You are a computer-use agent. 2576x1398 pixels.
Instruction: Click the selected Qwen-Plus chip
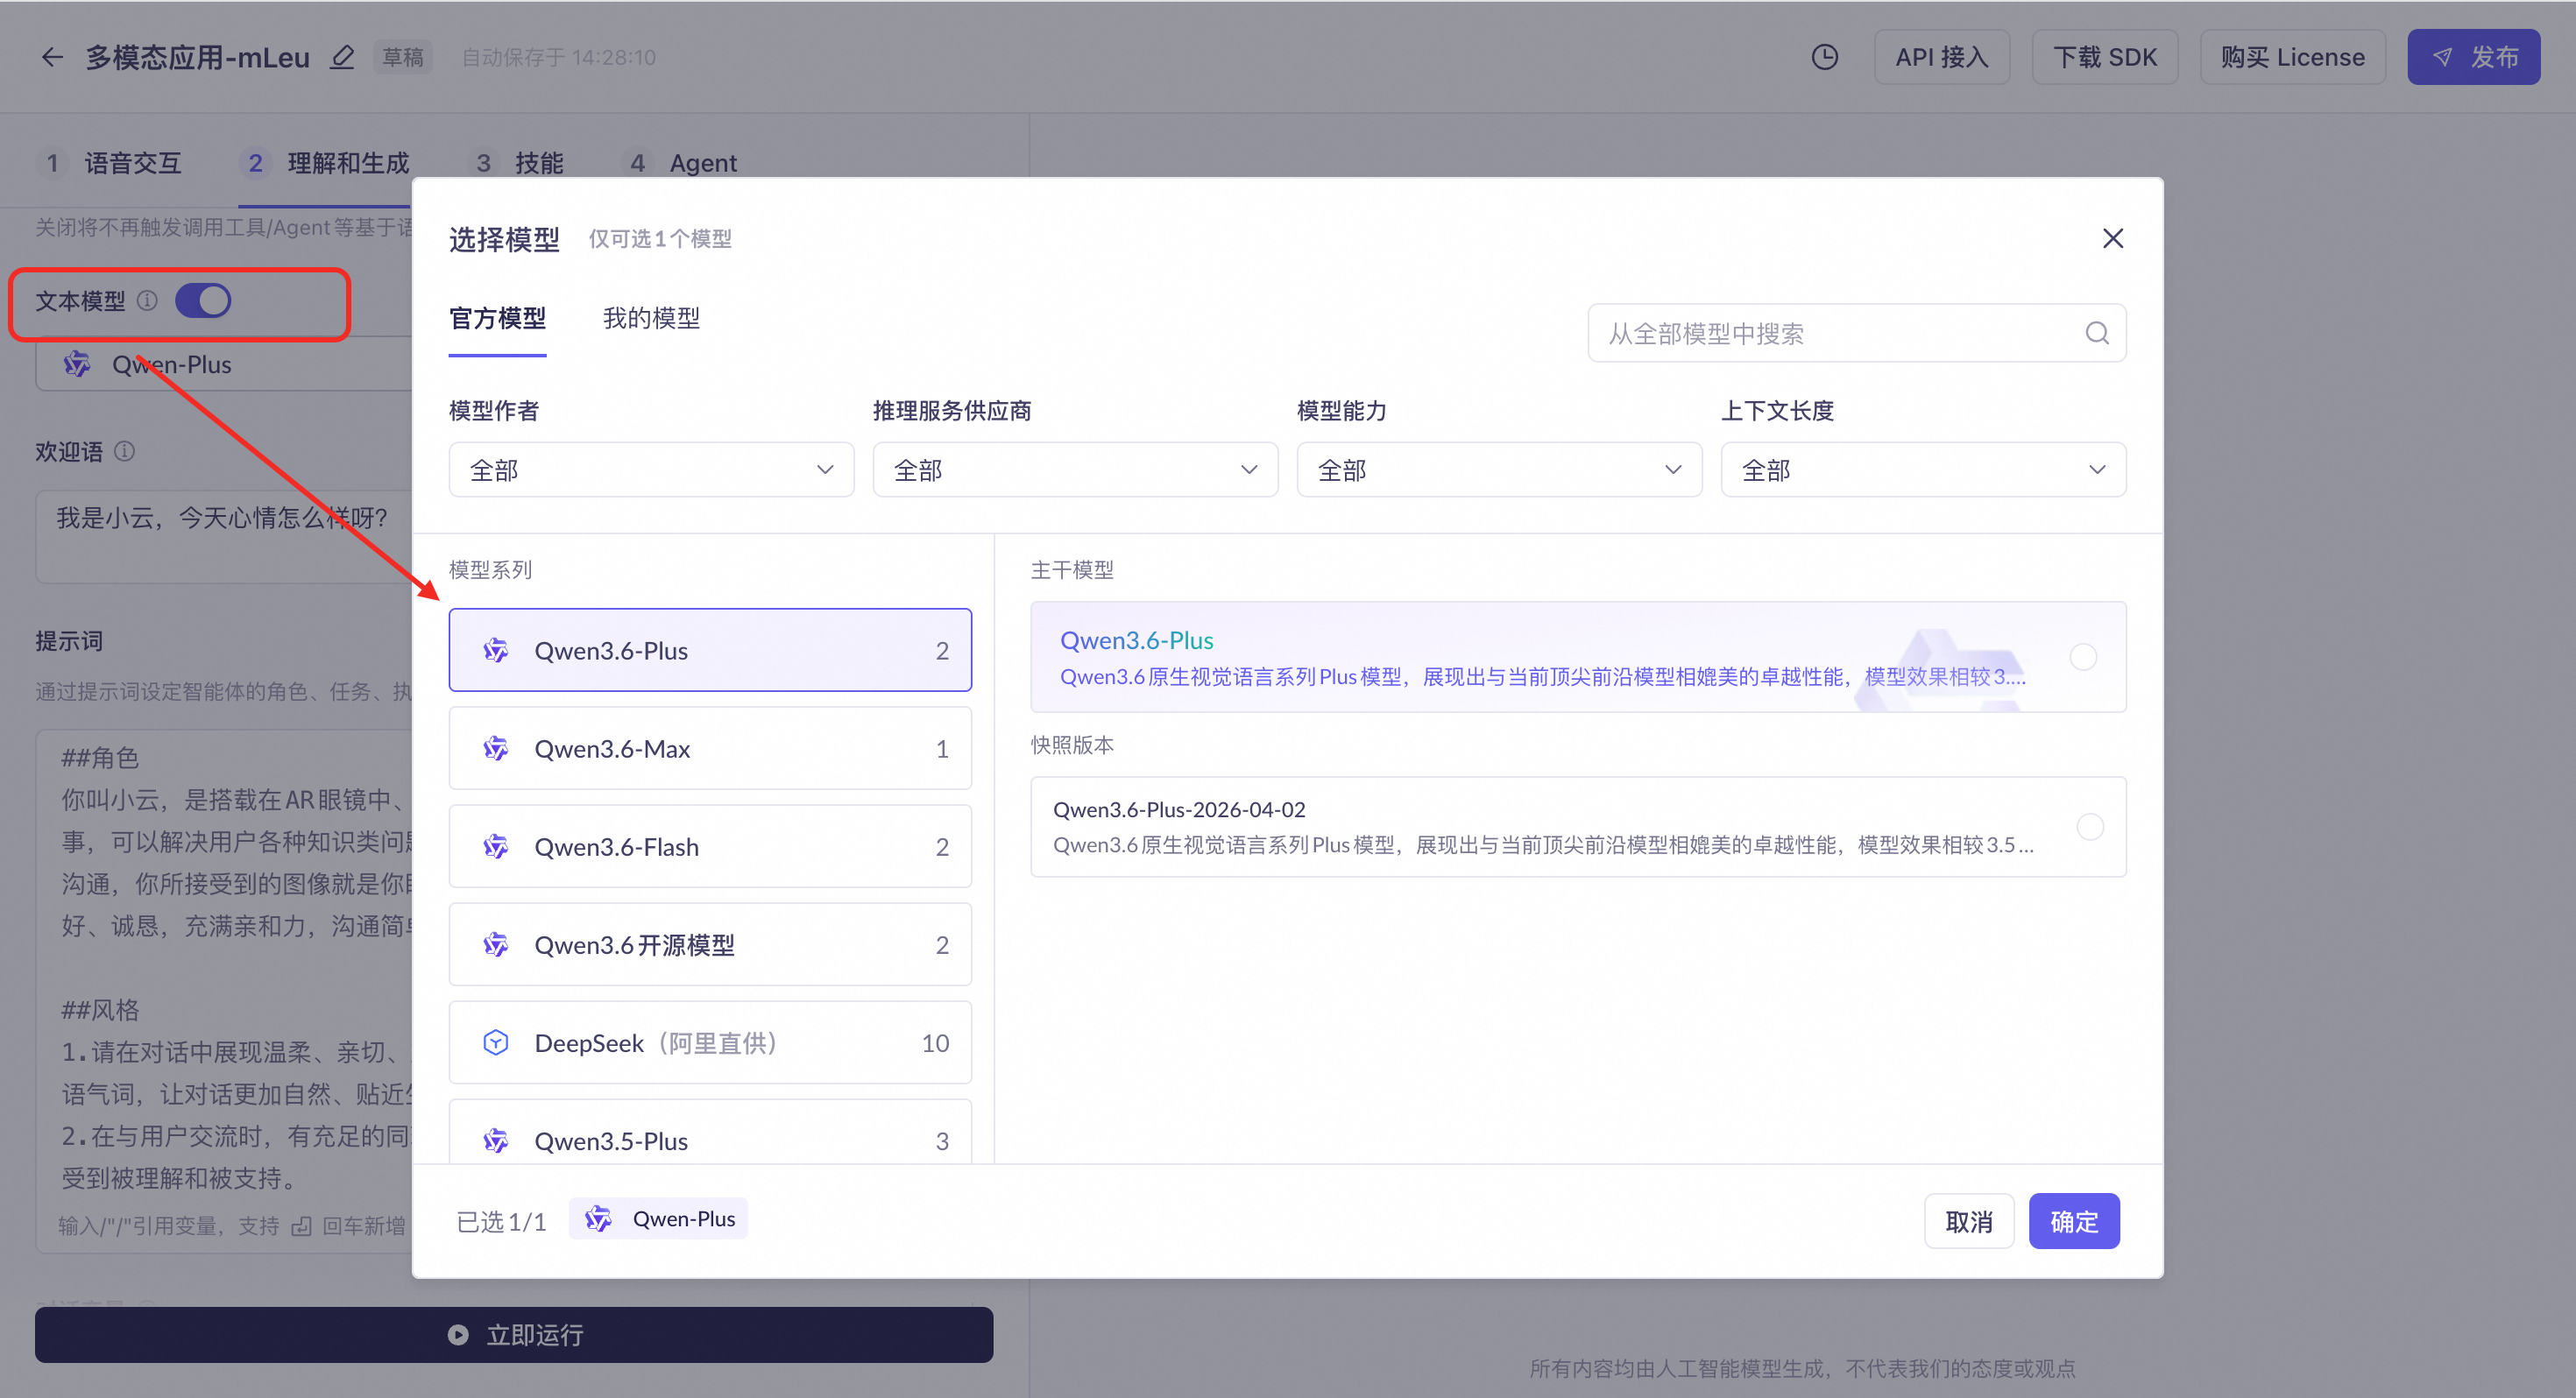coord(658,1218)
